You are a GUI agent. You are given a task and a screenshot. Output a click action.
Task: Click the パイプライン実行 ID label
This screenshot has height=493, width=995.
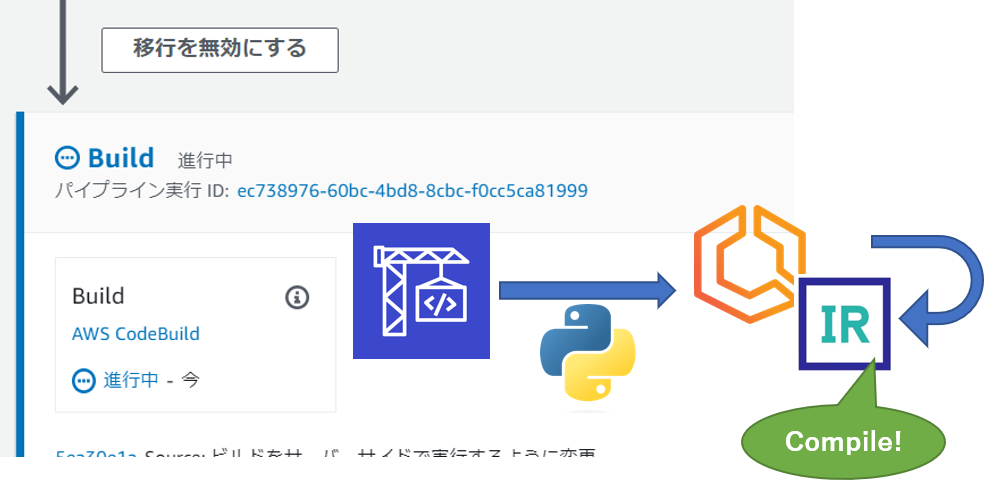pos(142,191)
